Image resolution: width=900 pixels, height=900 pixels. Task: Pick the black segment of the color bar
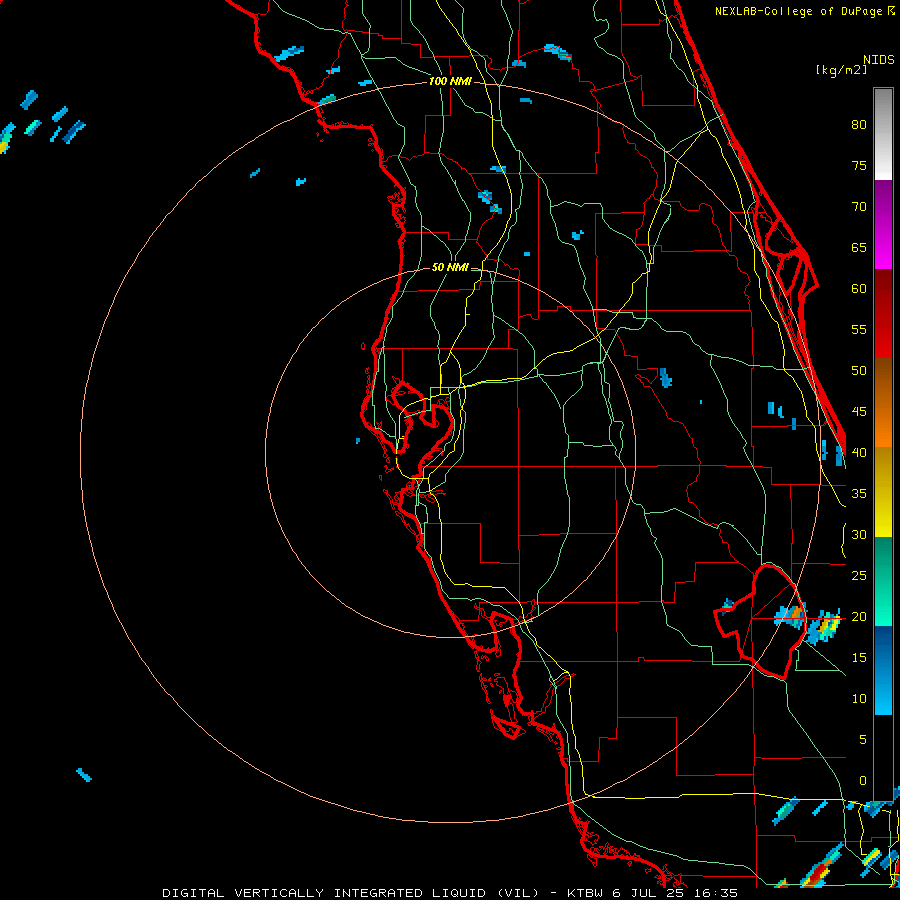(883, 758)
